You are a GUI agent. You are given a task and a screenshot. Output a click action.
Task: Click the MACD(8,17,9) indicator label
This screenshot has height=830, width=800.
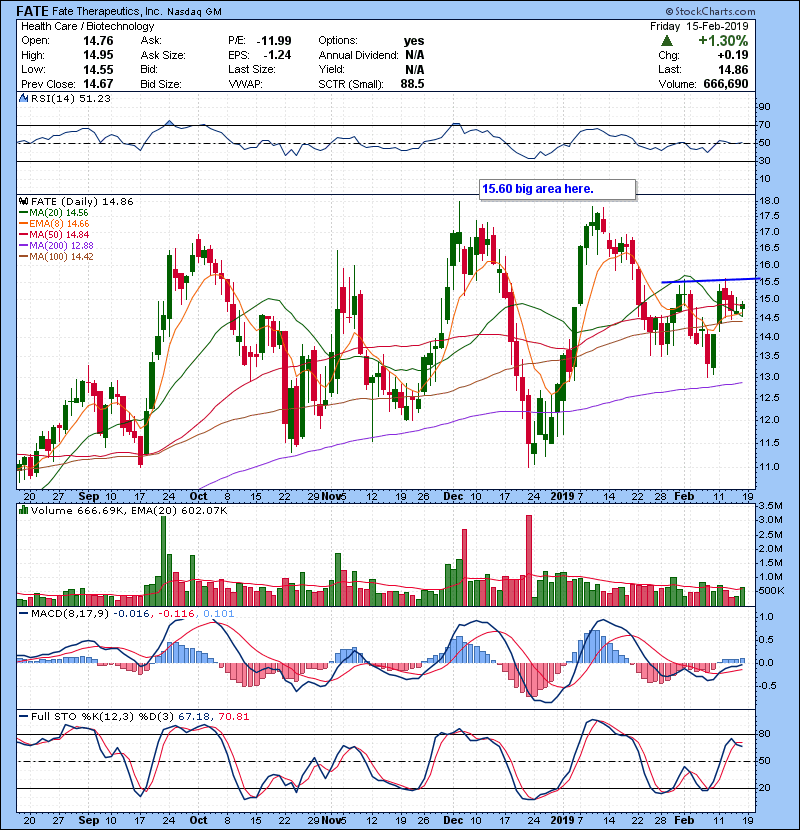click(70, 614)
